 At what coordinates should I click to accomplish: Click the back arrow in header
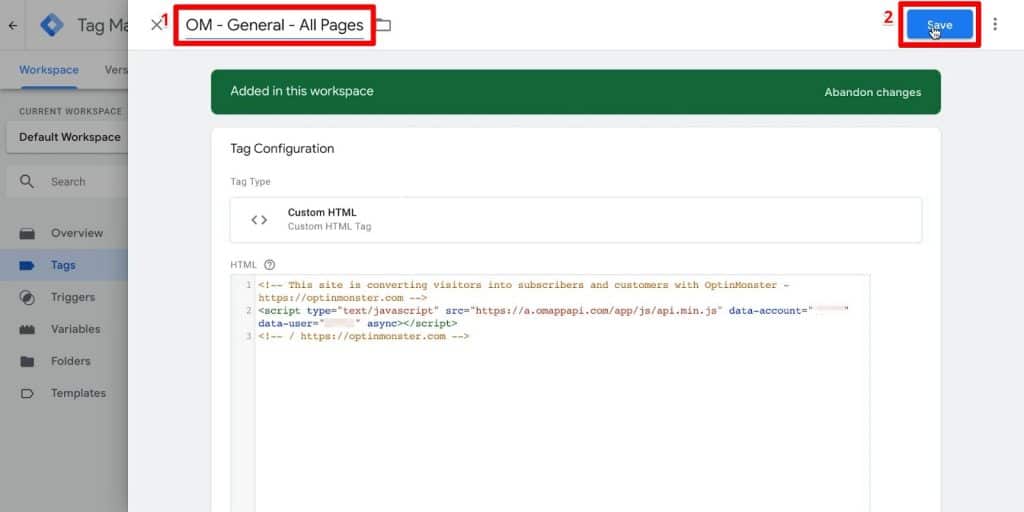coord(13,25)
